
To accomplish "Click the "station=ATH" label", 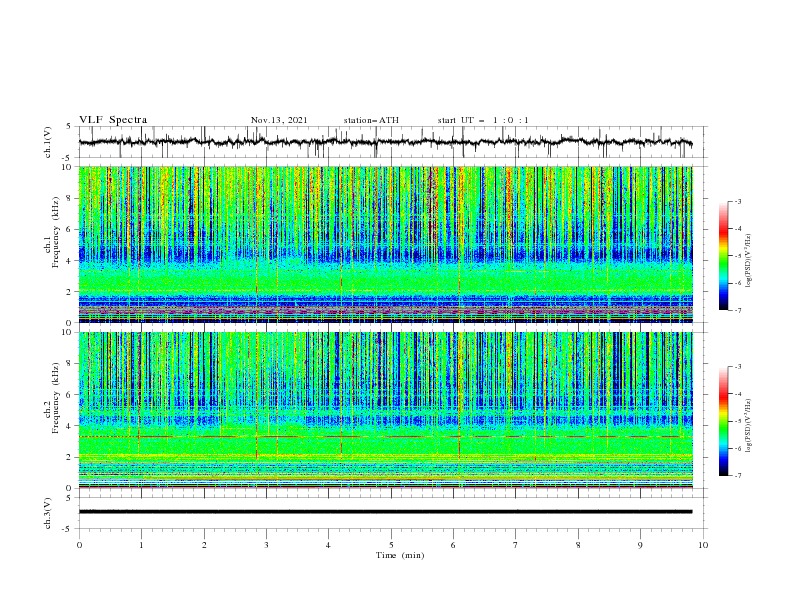I will point(371,120).
